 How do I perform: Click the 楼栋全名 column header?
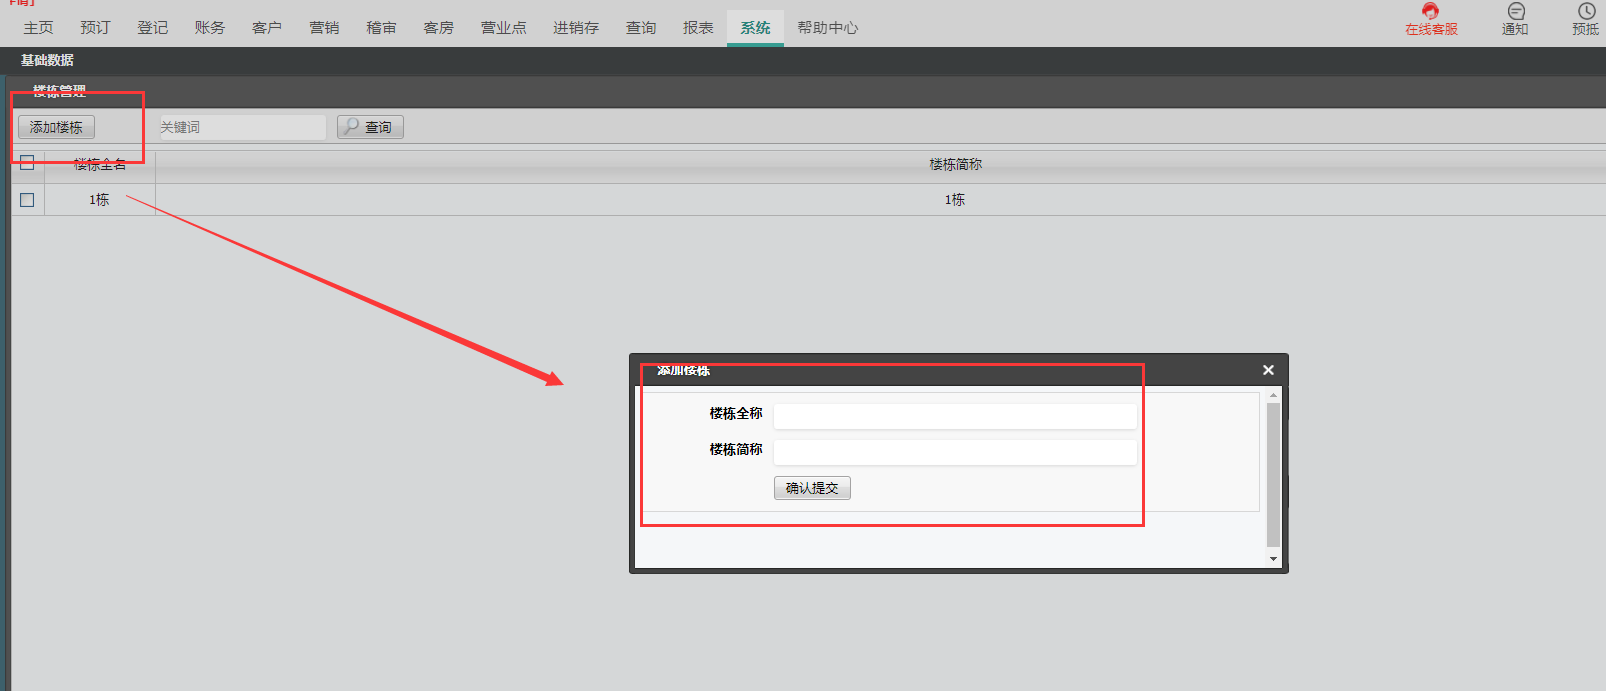[100, 164]
